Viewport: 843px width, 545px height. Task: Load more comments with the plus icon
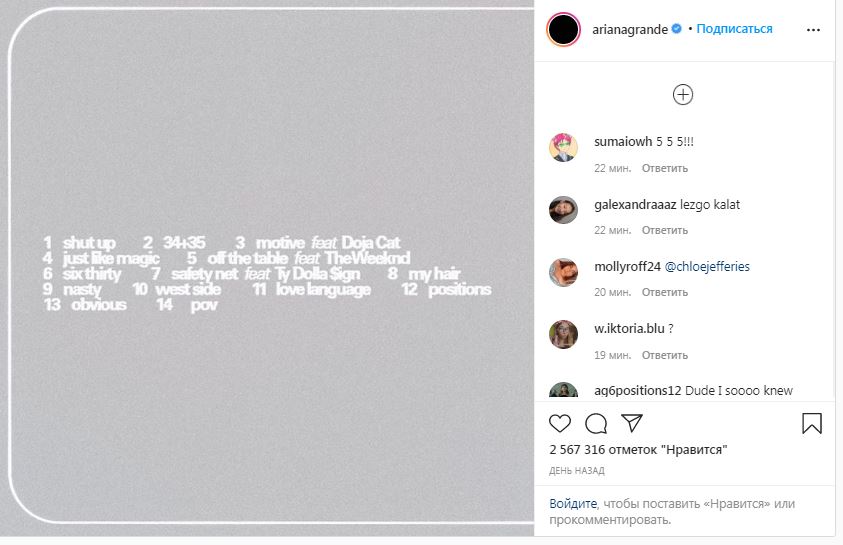(x=683, y=95)
